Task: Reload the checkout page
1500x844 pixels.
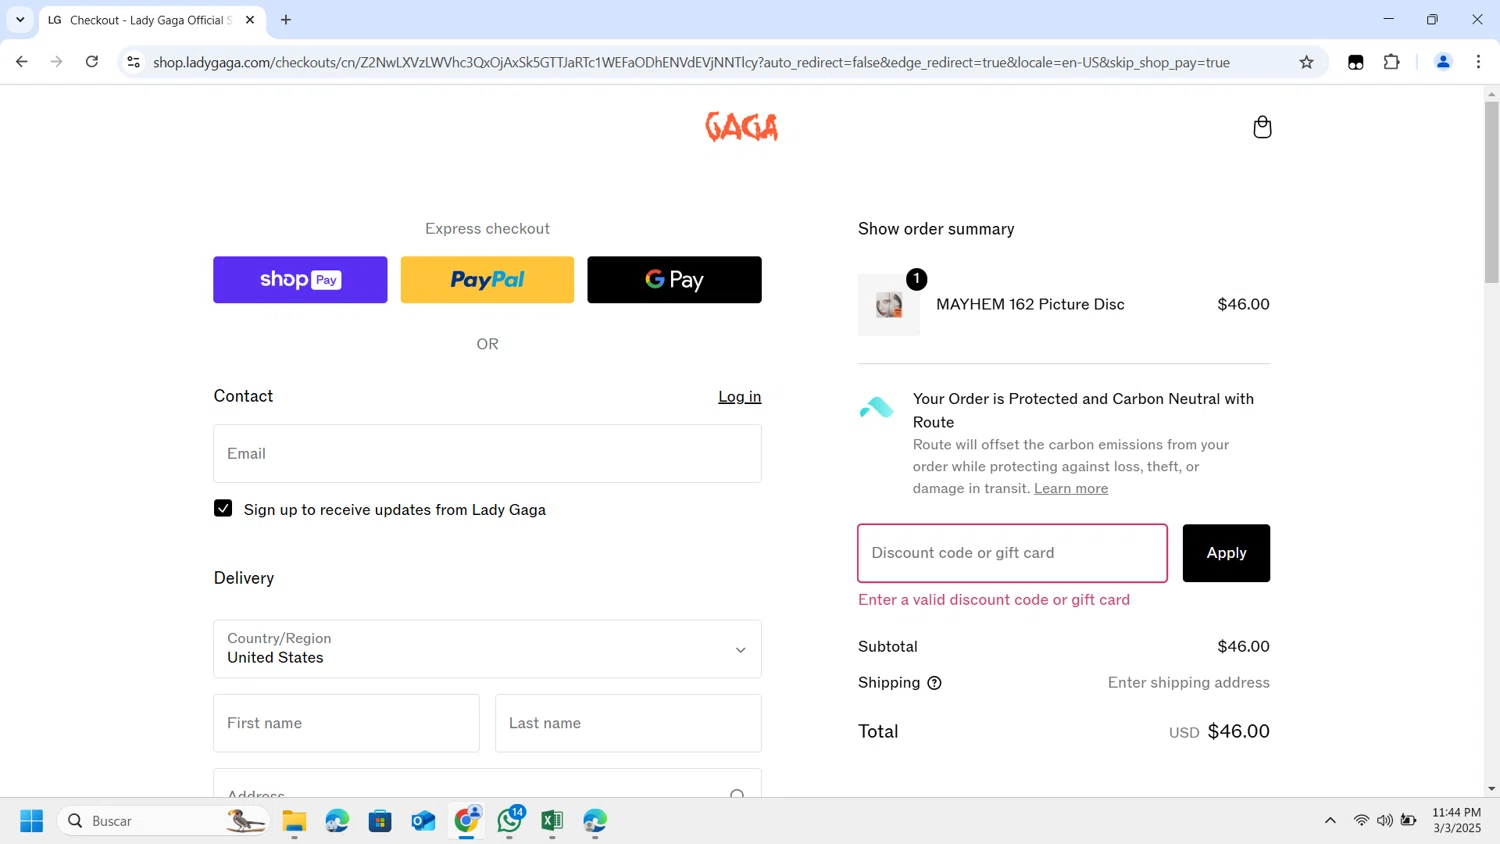Action: 92,62
